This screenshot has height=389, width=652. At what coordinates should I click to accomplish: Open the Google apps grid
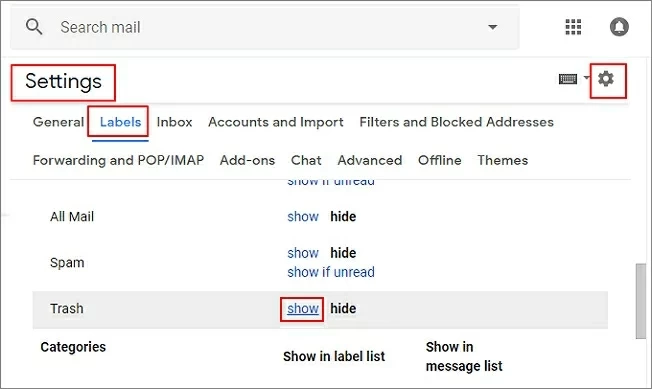(573, 27)
